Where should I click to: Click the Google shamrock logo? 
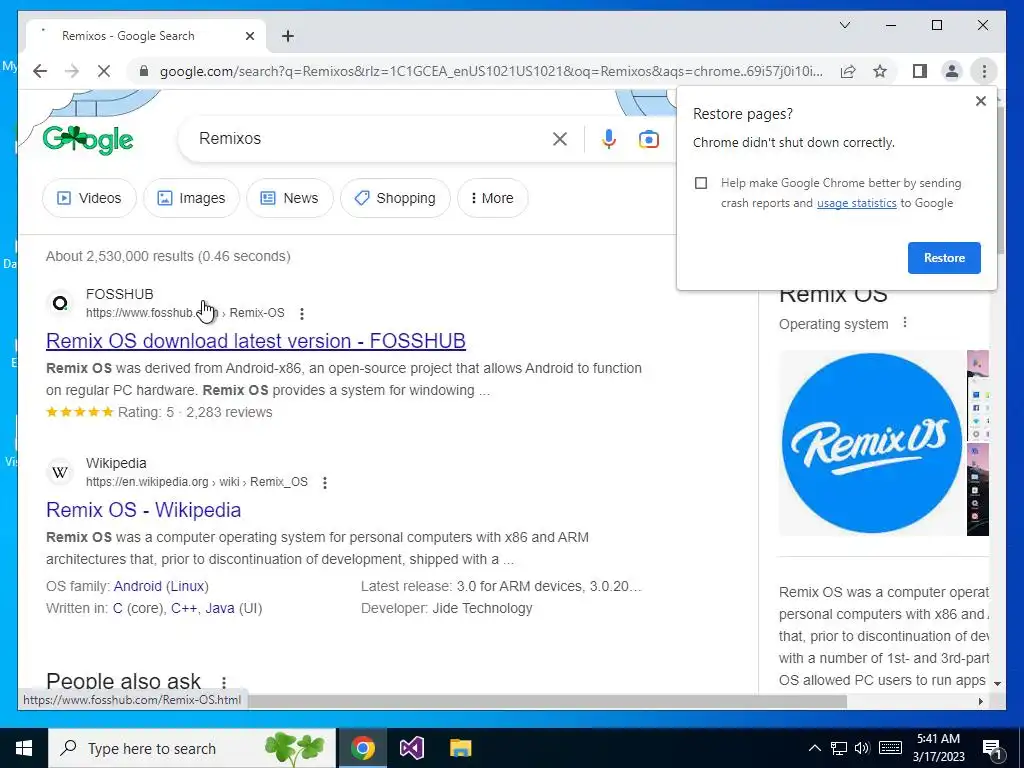[88, 140]
